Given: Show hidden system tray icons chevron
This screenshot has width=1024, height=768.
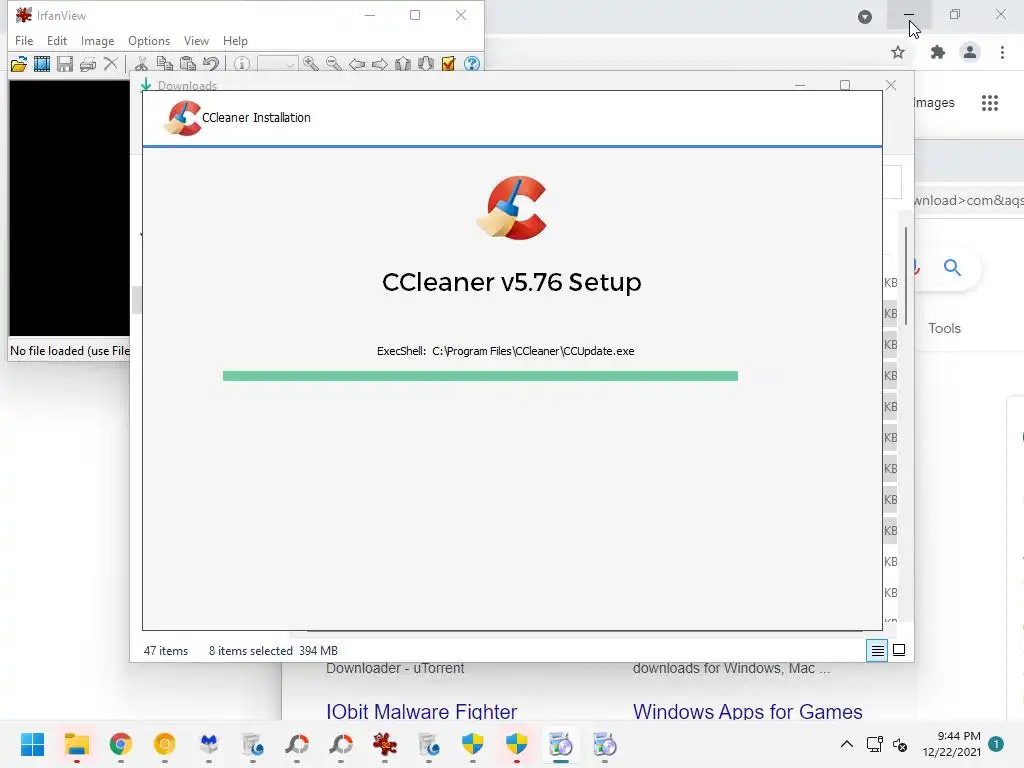Looking at the screenshot, I should [846, 744].
